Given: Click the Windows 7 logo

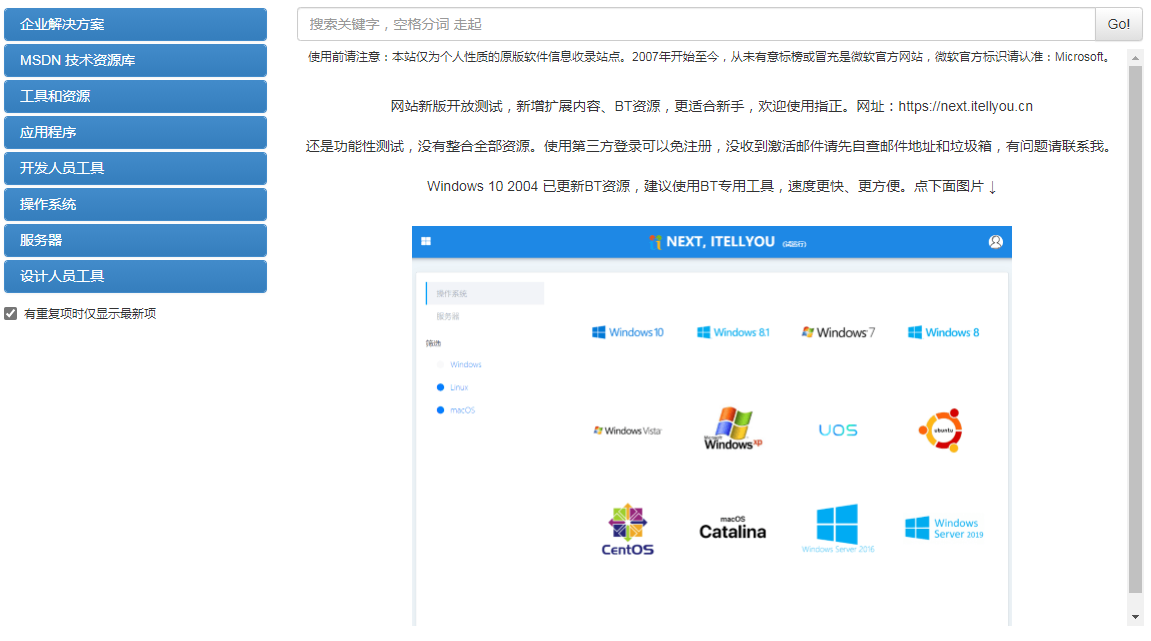Looking at the screenshot, I should click(x=838, y=332).
